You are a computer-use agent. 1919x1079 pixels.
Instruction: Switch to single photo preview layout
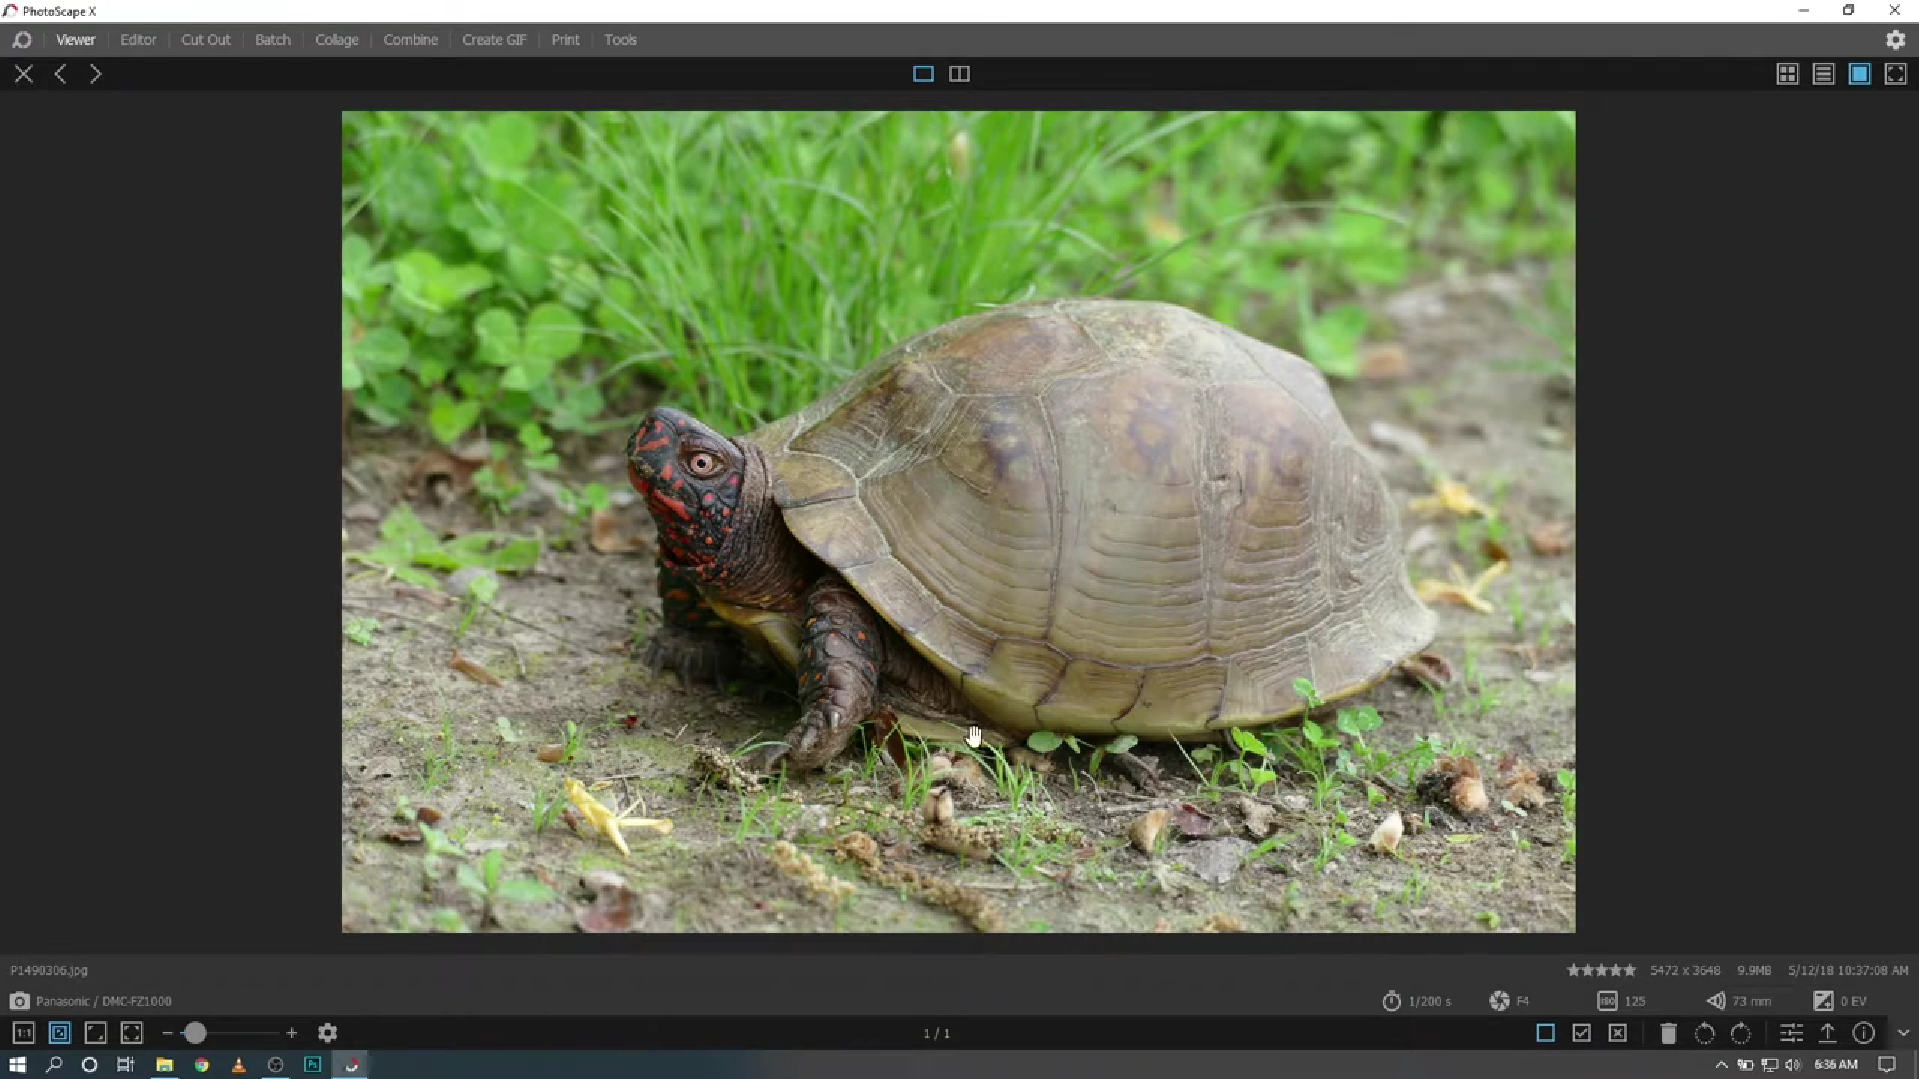[x=1859, y=74]
